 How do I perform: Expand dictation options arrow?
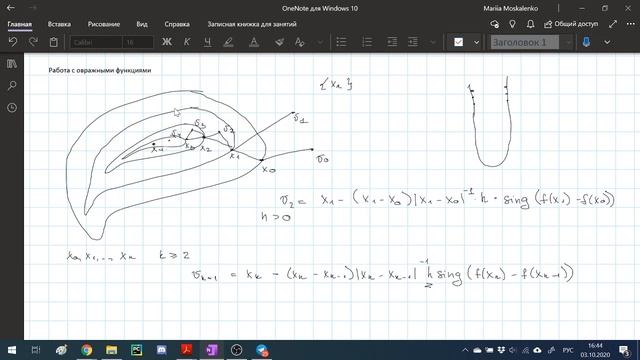[607, 42]
